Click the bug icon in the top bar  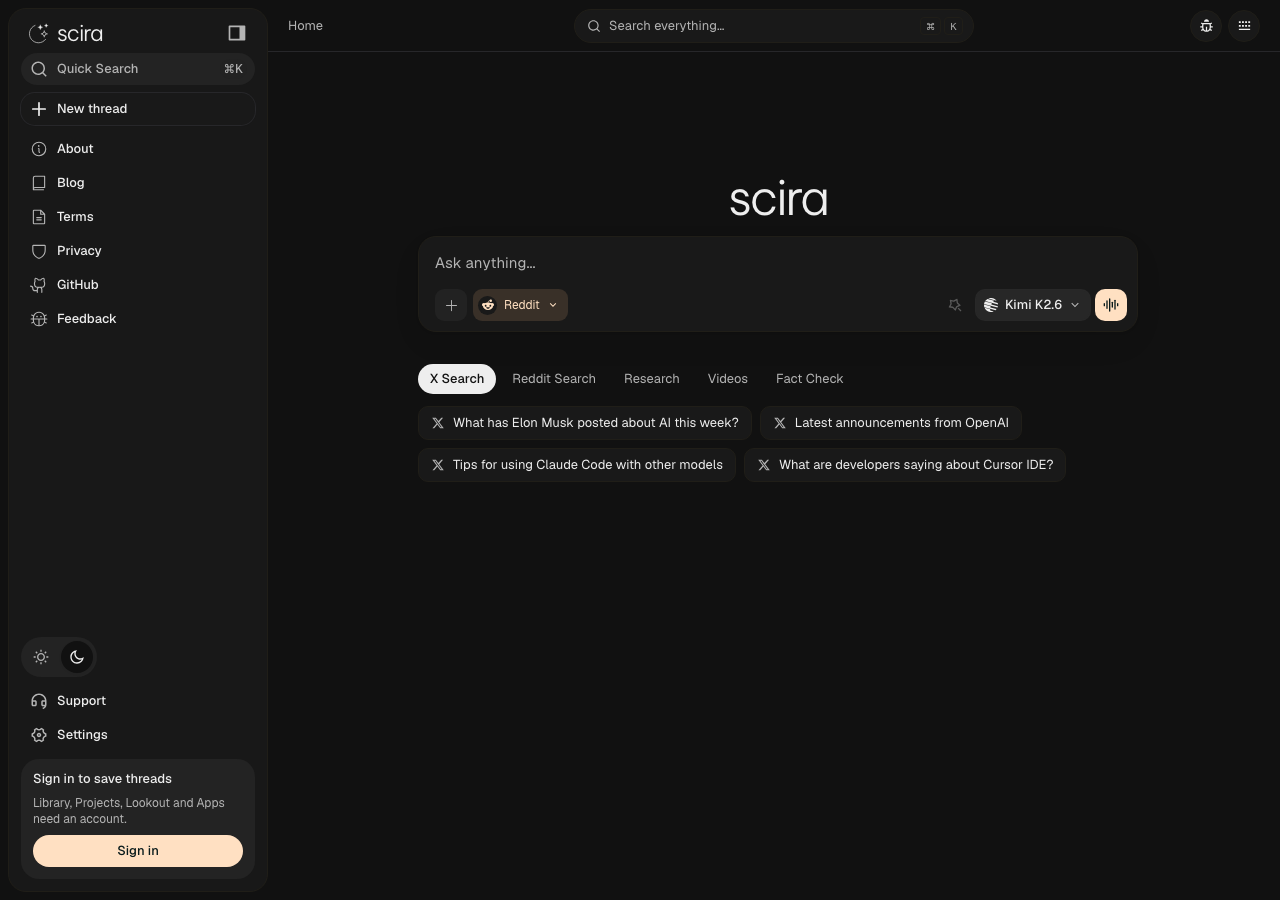1206,26
